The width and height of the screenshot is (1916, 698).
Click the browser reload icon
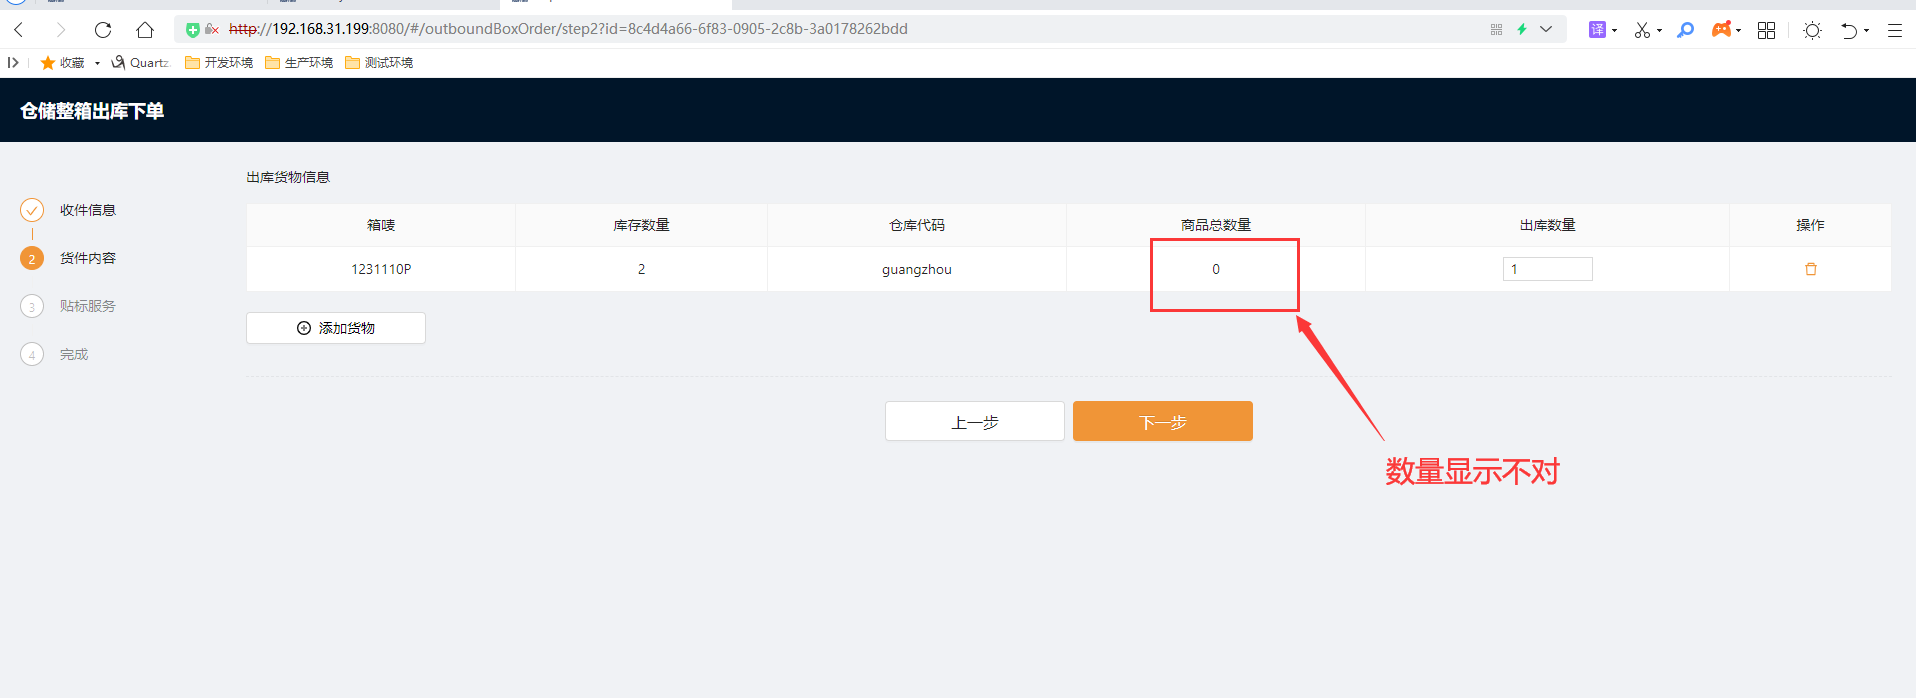tap(102, 30)
